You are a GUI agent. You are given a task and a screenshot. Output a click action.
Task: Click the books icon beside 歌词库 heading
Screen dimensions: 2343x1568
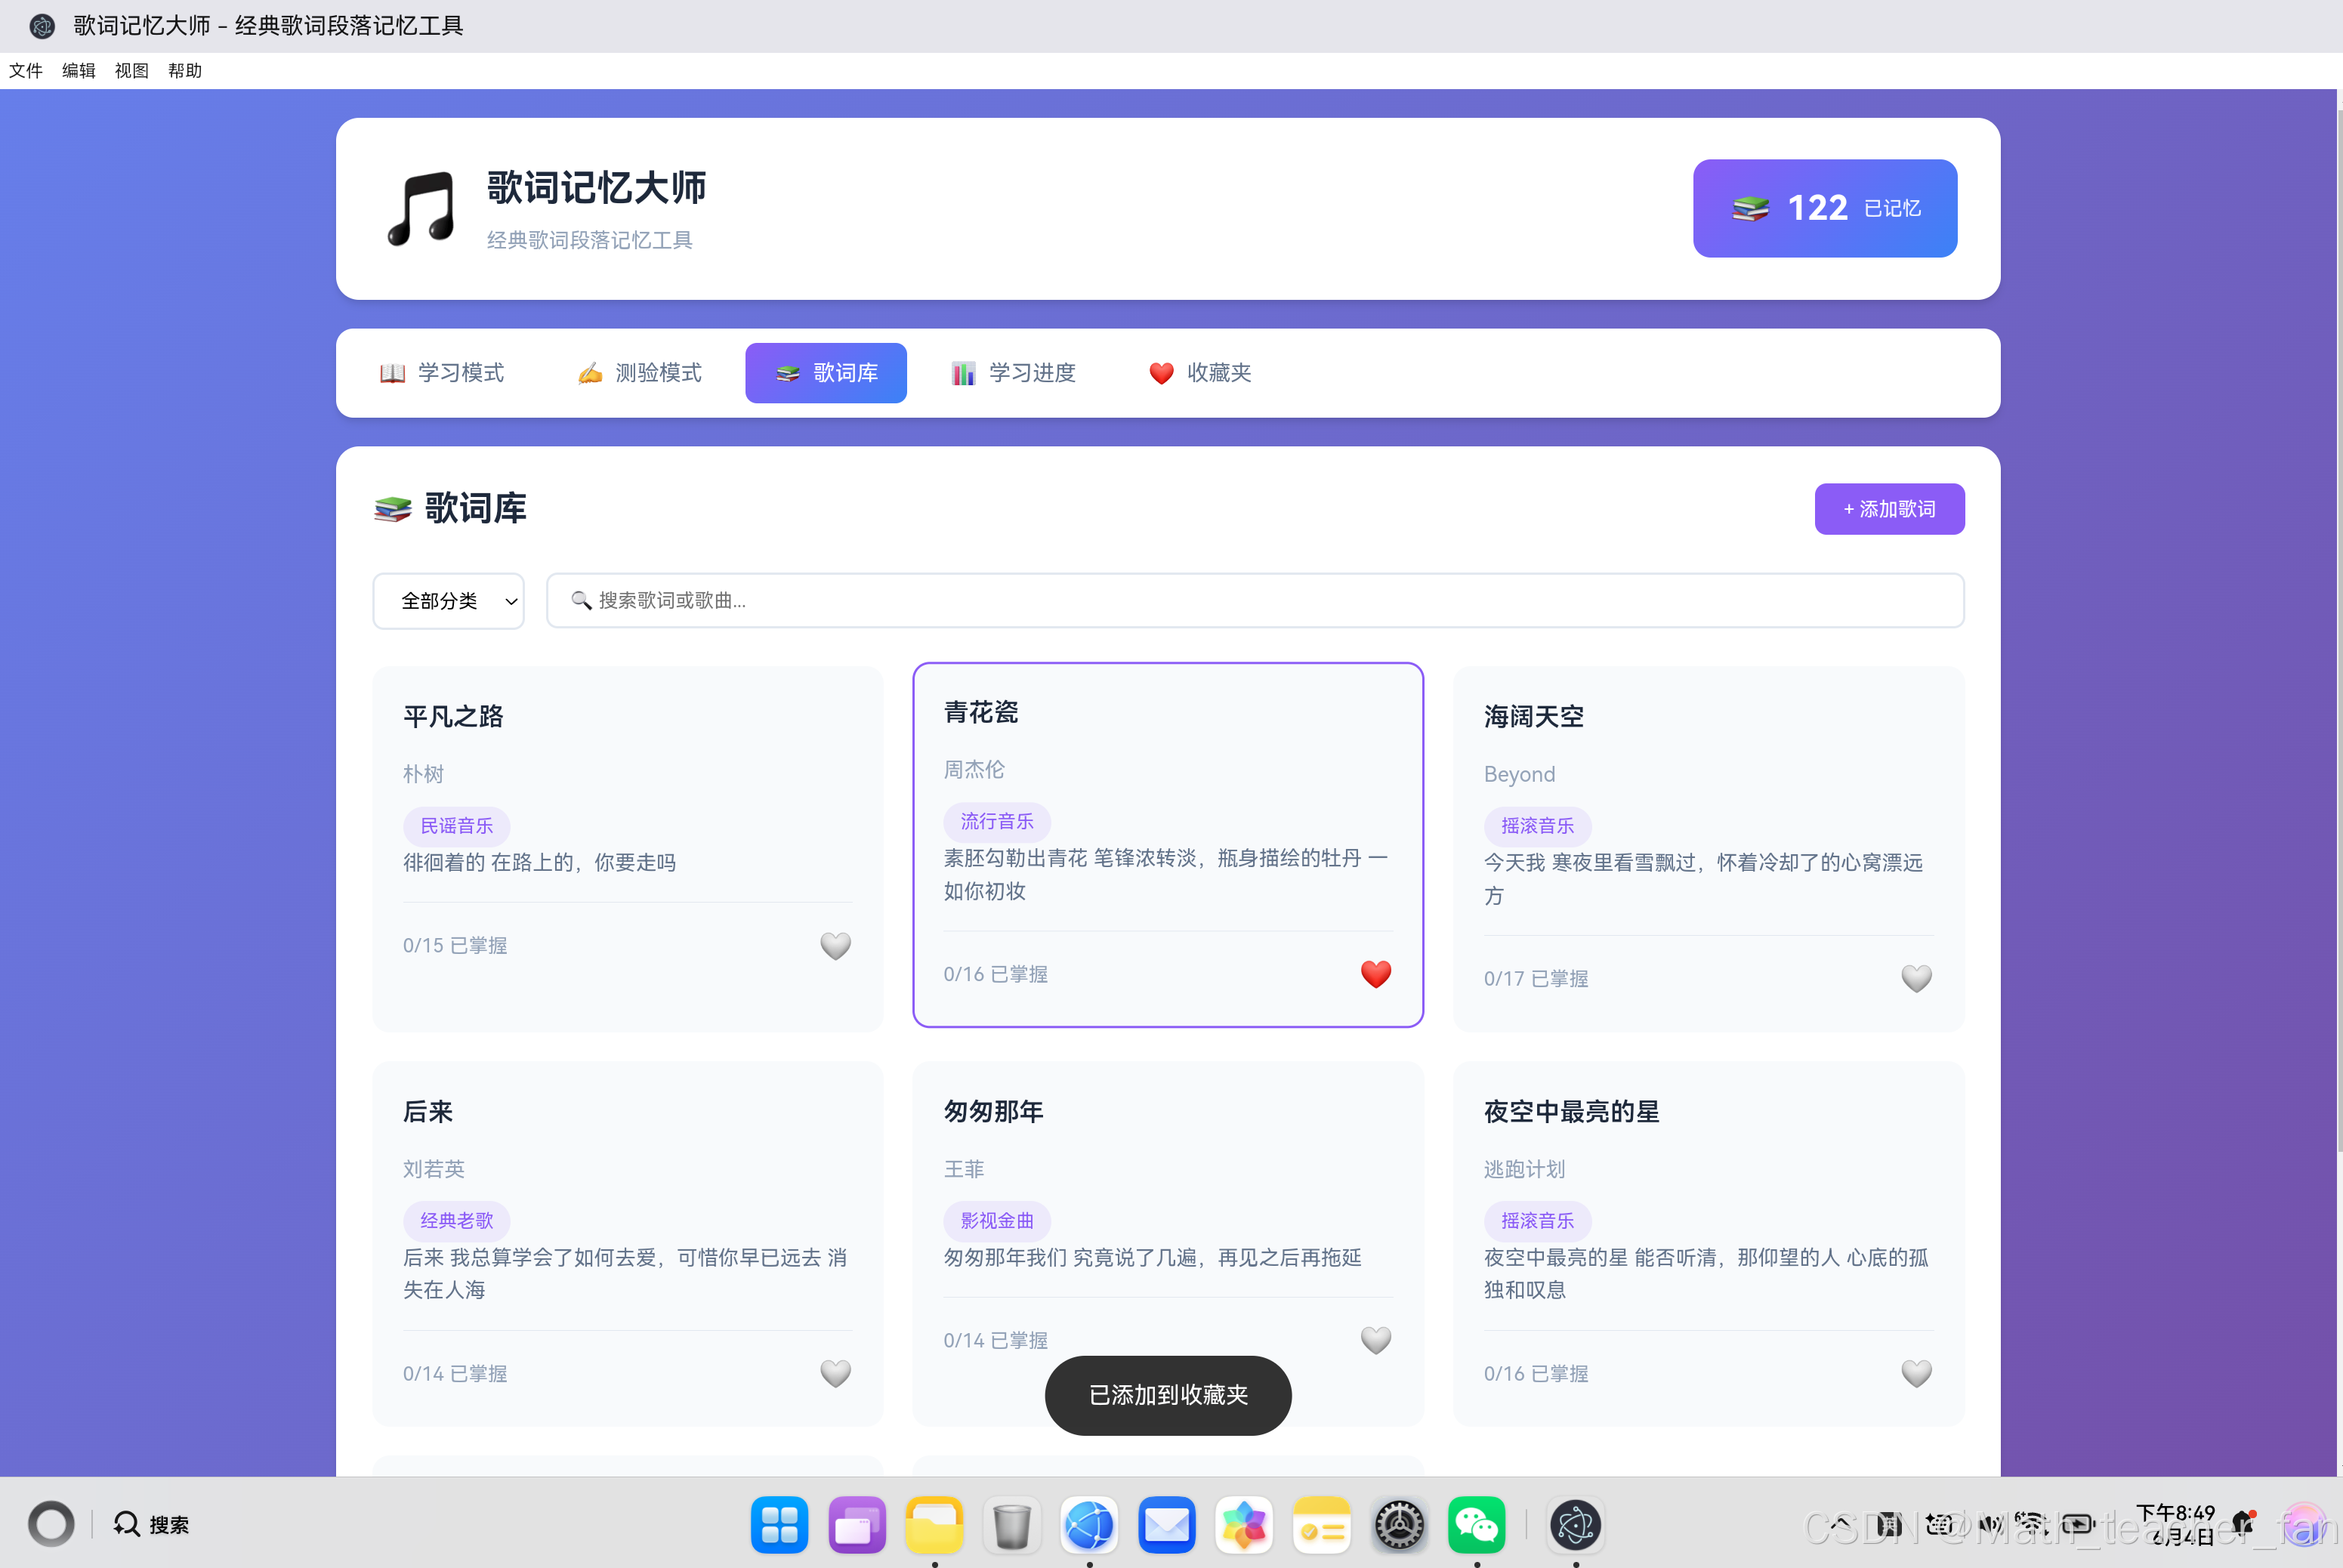tap(393, 509)
